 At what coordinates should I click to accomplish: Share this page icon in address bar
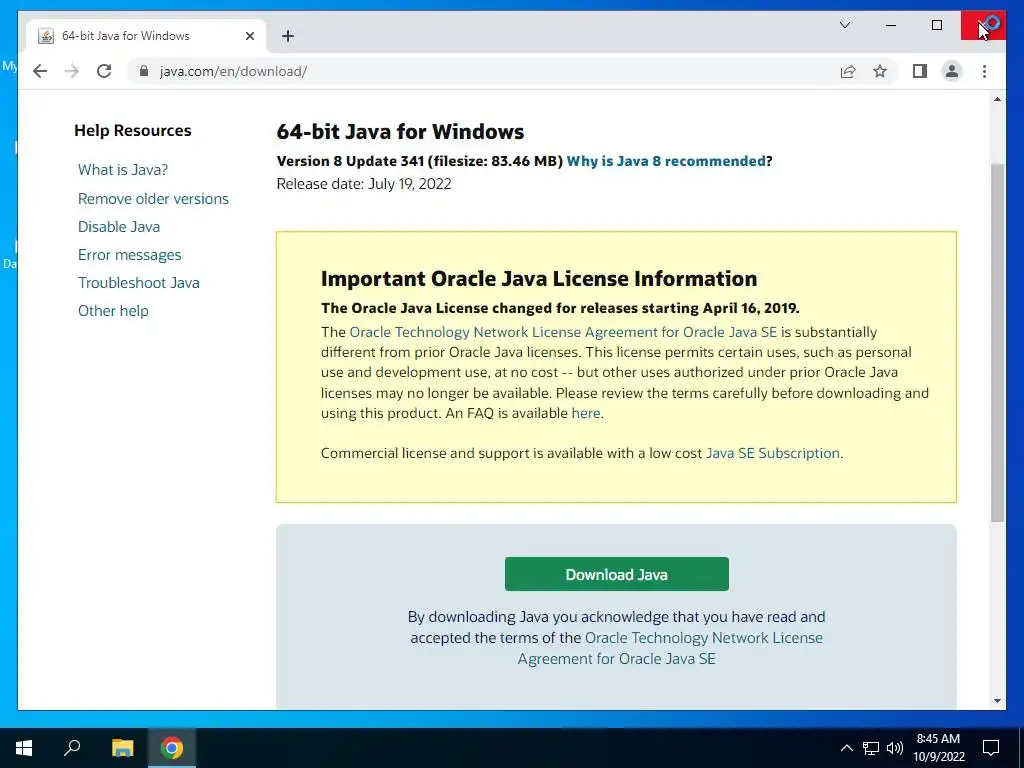coord(848,71)
